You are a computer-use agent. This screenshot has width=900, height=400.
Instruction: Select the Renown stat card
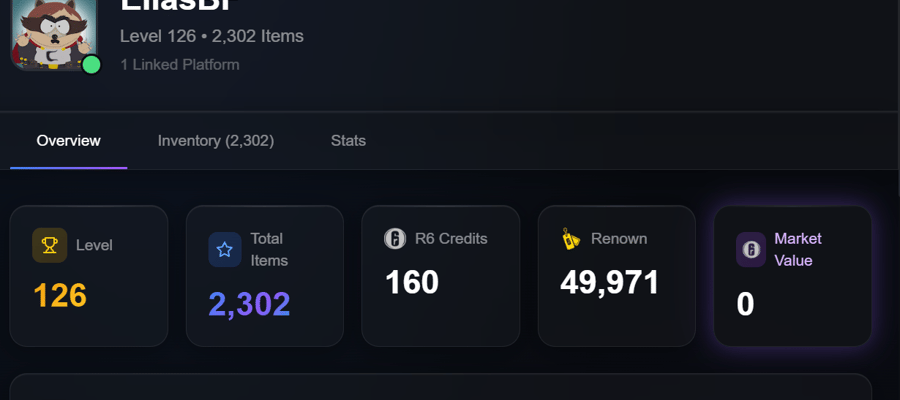point(616,276)
